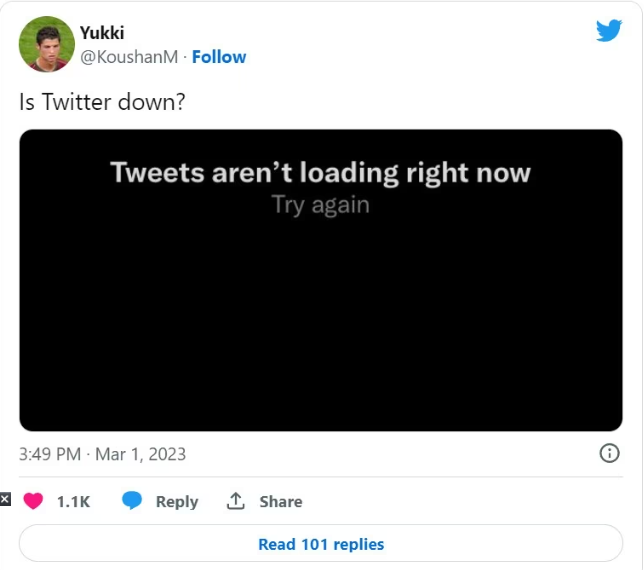Click the Mar 1, 2023 date text
Viewport: 644px width, 570px height.
pyautogui.click(x=140, y=454)
